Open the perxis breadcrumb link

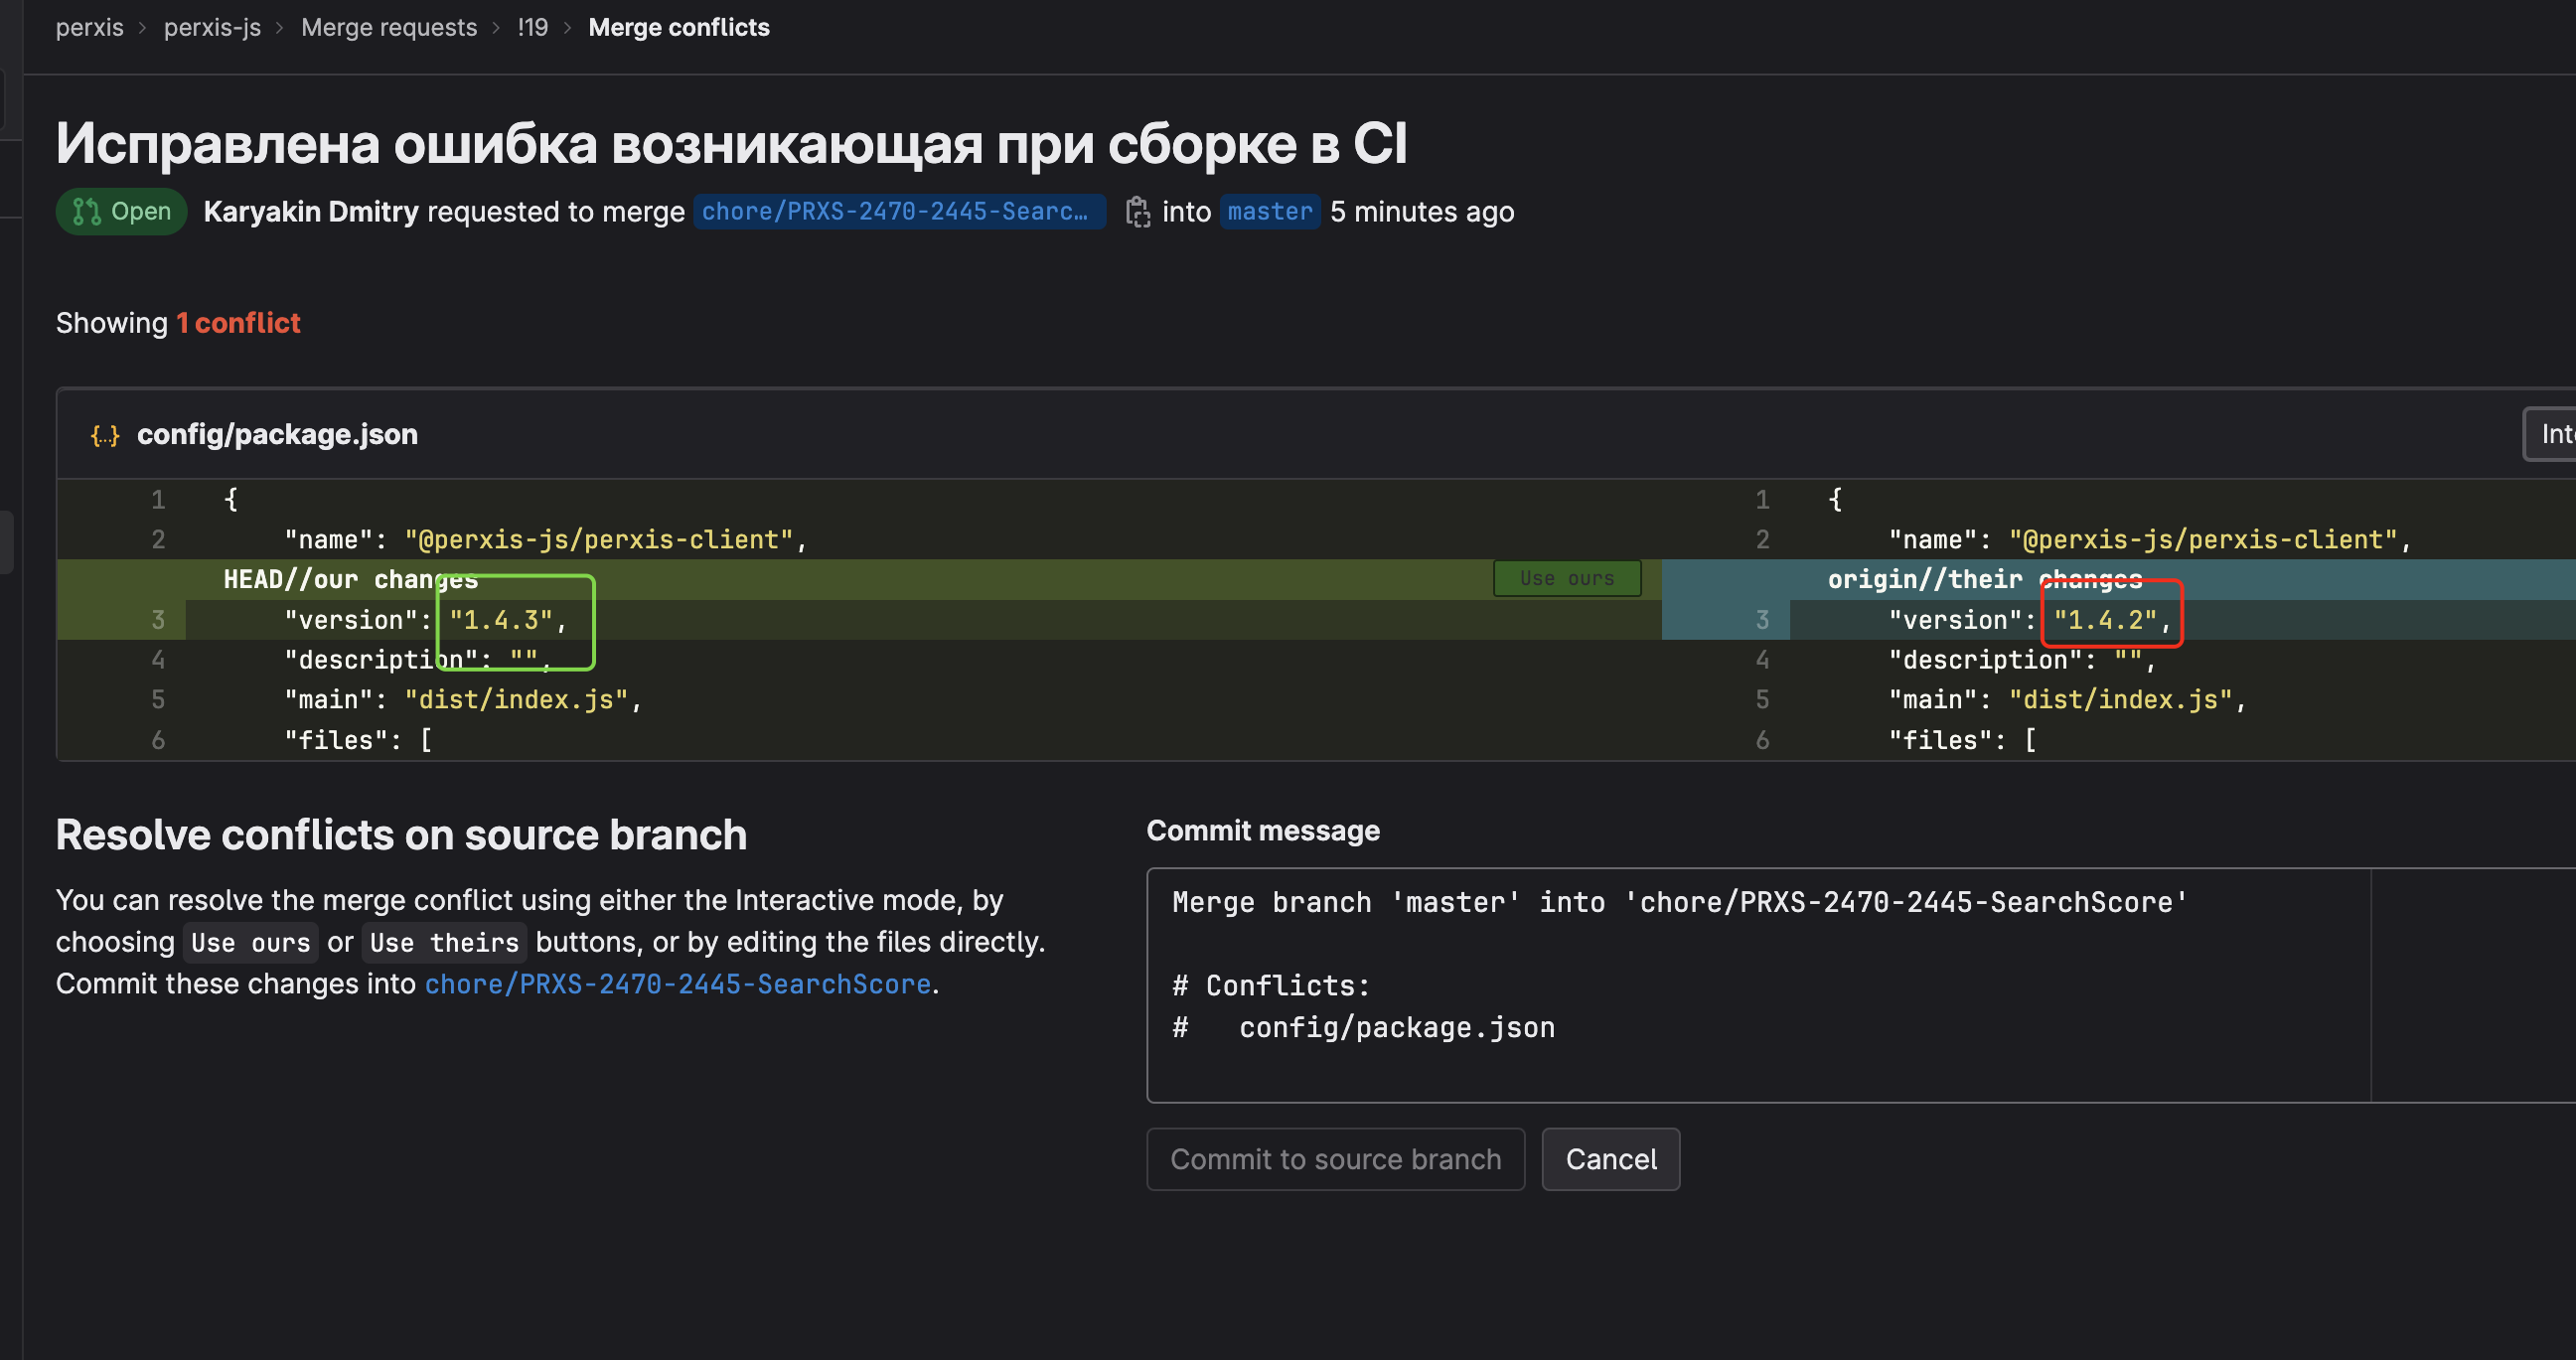(89, 27)
